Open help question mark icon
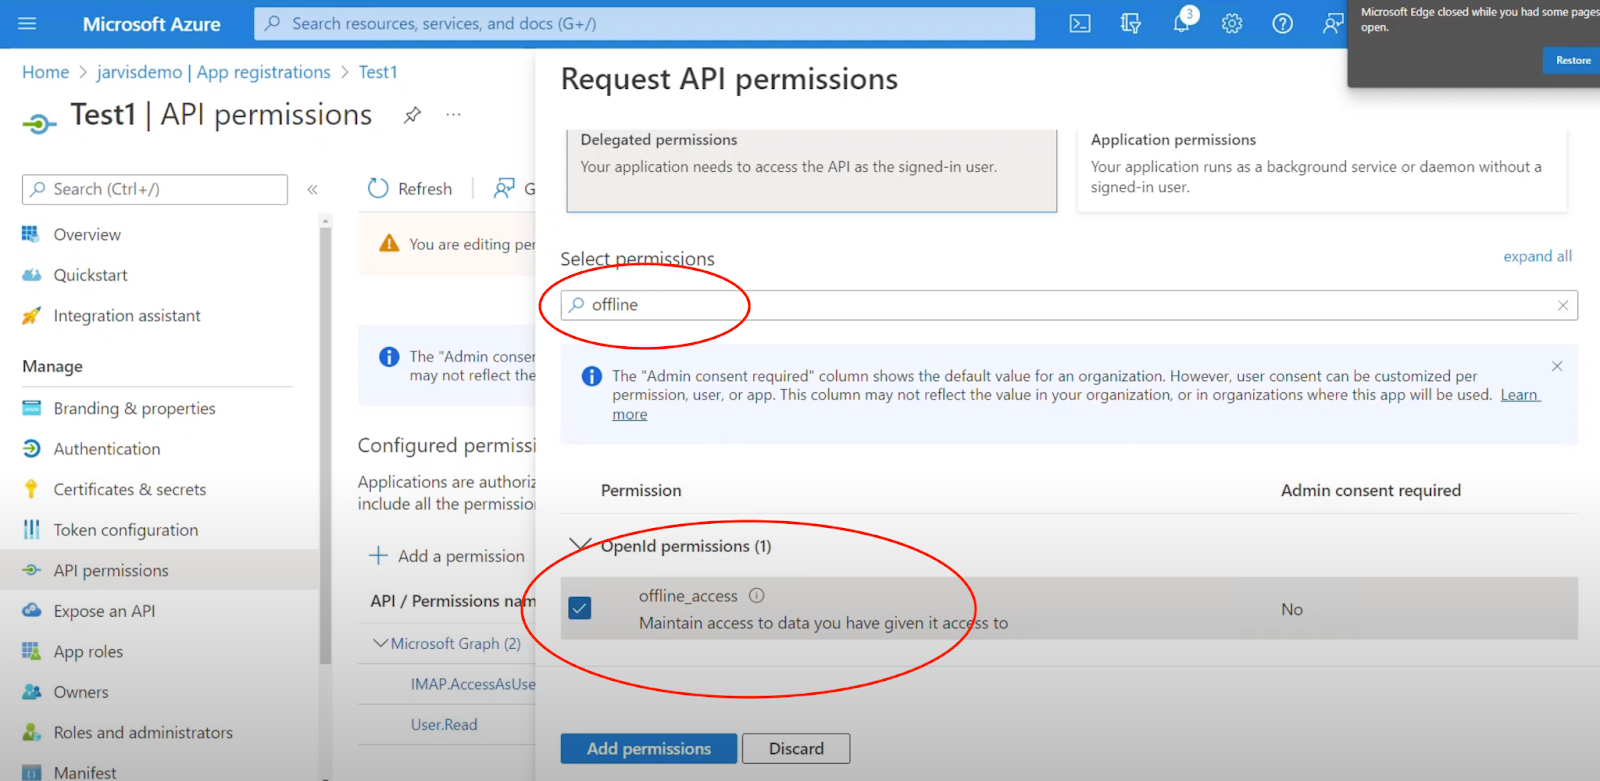Image resolution: width=1600 pixels, height=781 pixels. [x=1283, y=23]
